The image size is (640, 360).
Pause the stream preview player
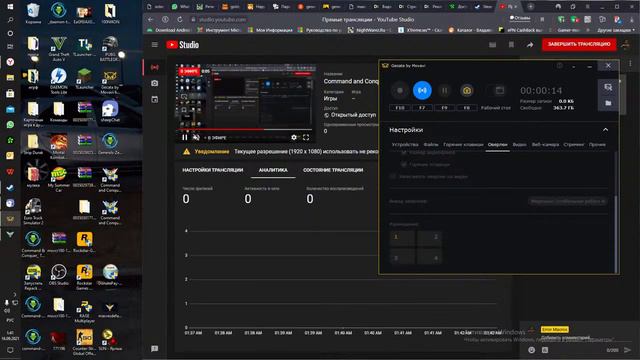(184, 138)
